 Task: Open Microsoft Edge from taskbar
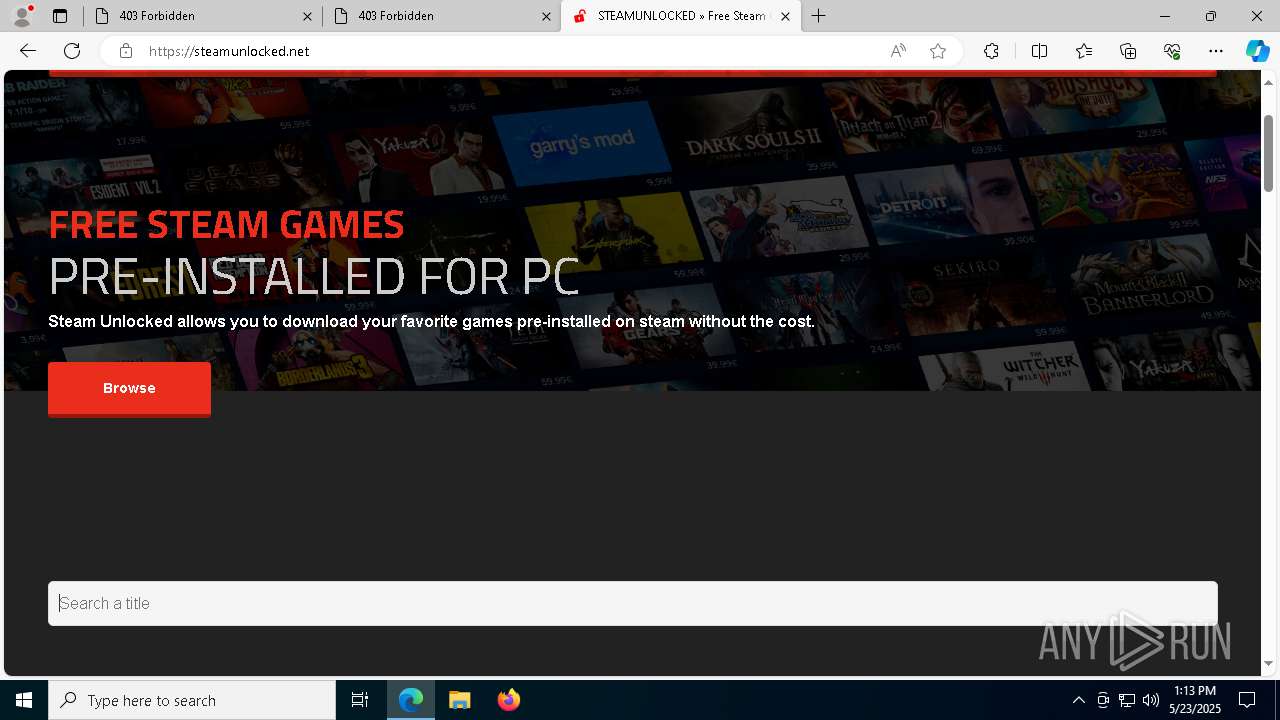click(411, 700)
